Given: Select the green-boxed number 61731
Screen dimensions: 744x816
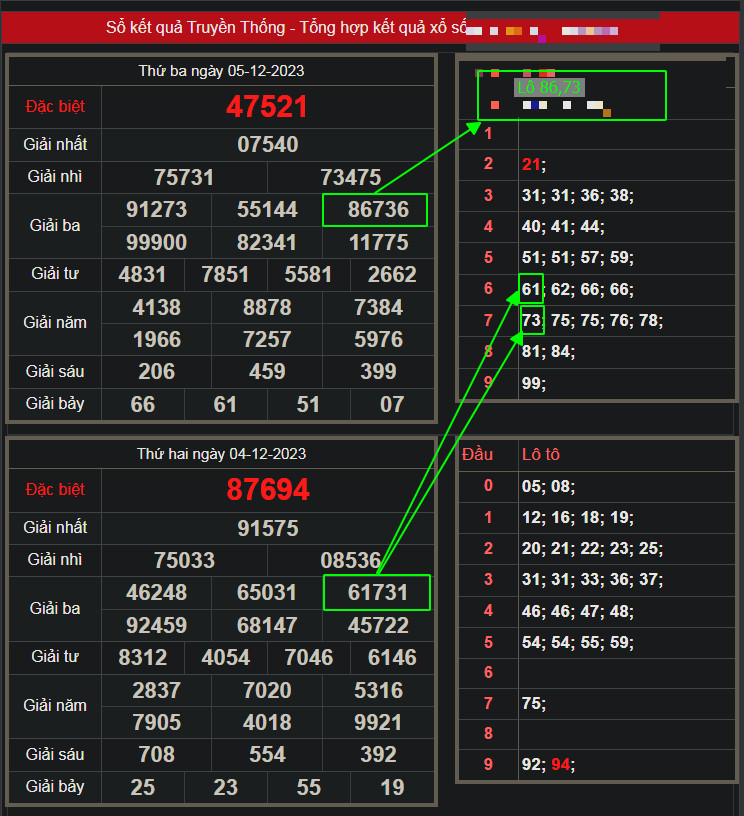Looking at the screenshot, I should 377,593.
